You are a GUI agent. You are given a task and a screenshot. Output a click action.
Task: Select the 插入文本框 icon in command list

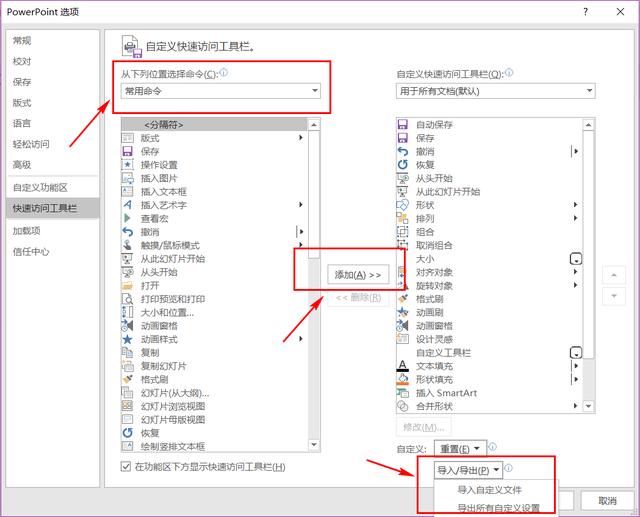127,191
